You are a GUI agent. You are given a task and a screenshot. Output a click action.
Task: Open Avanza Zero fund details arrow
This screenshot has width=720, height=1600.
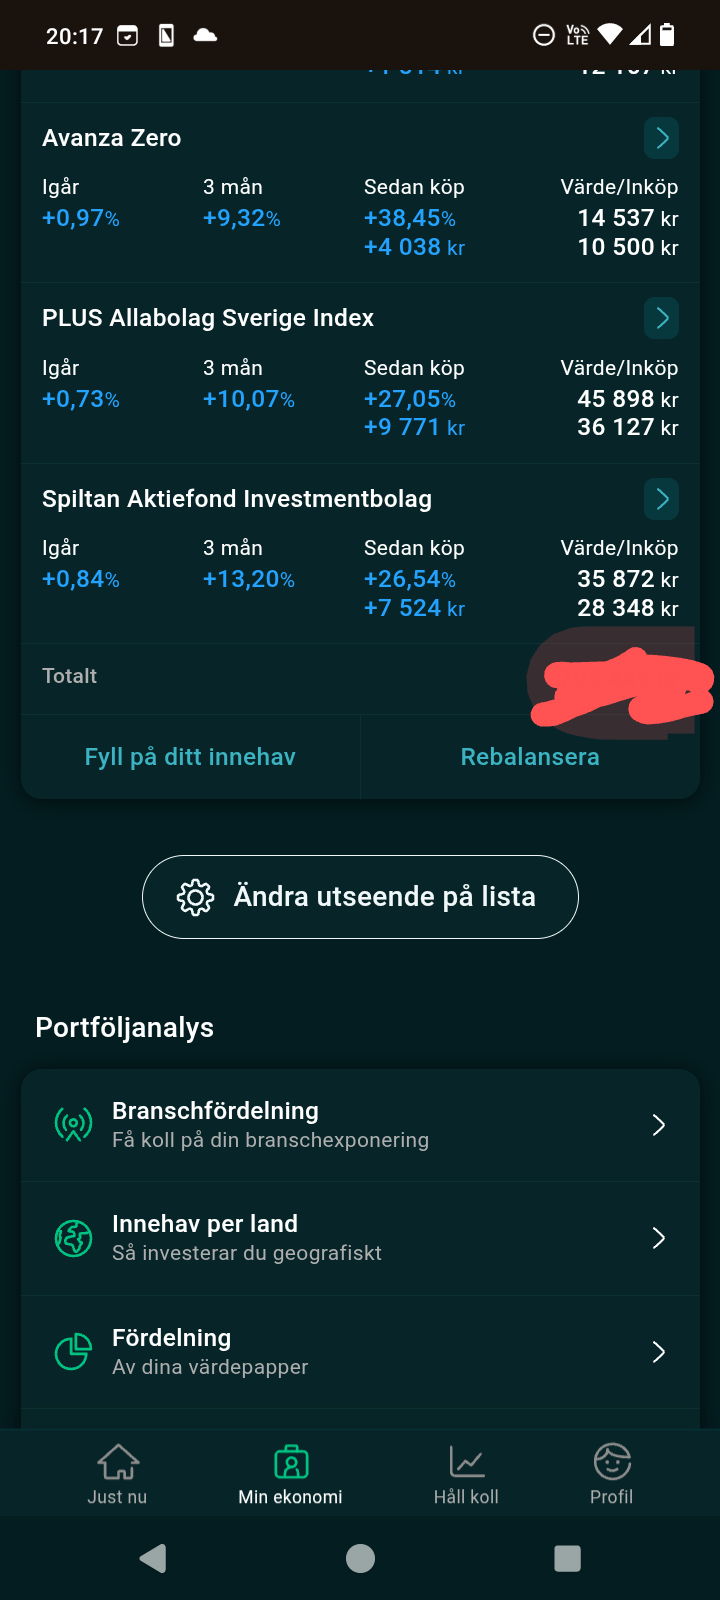click(x=662, y=138)
